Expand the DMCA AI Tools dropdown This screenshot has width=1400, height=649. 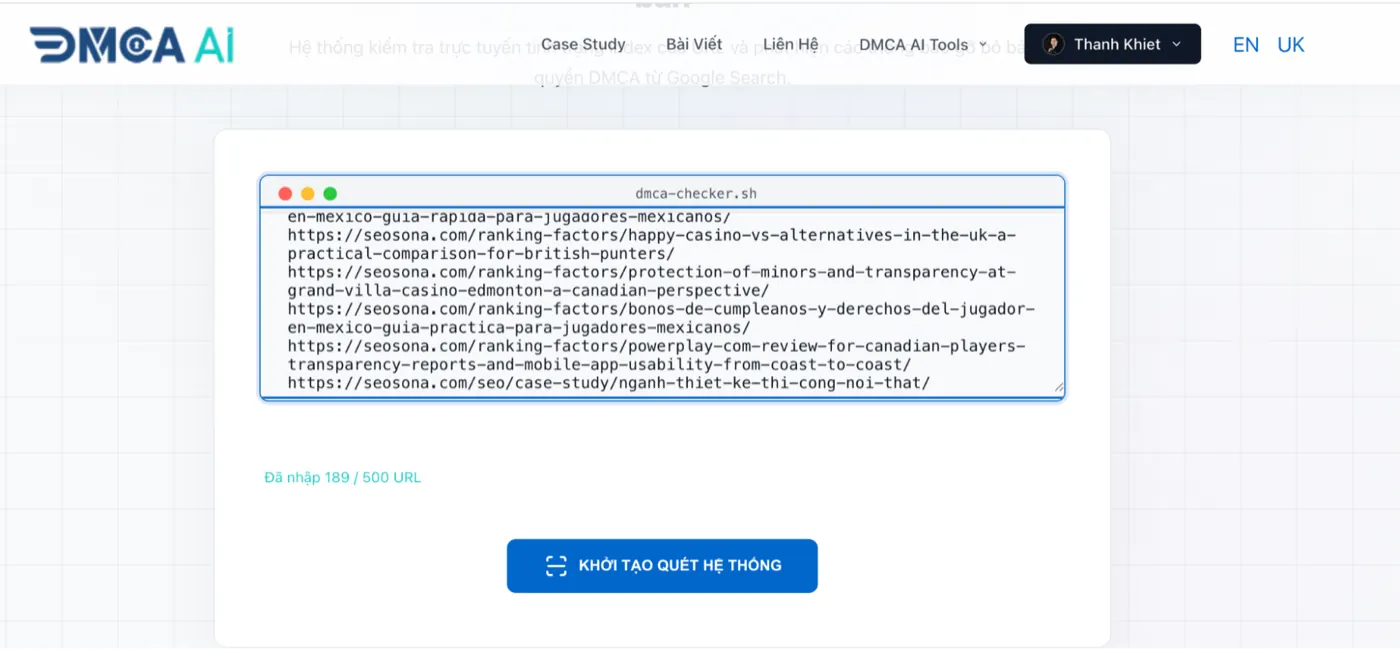[922, 44]
